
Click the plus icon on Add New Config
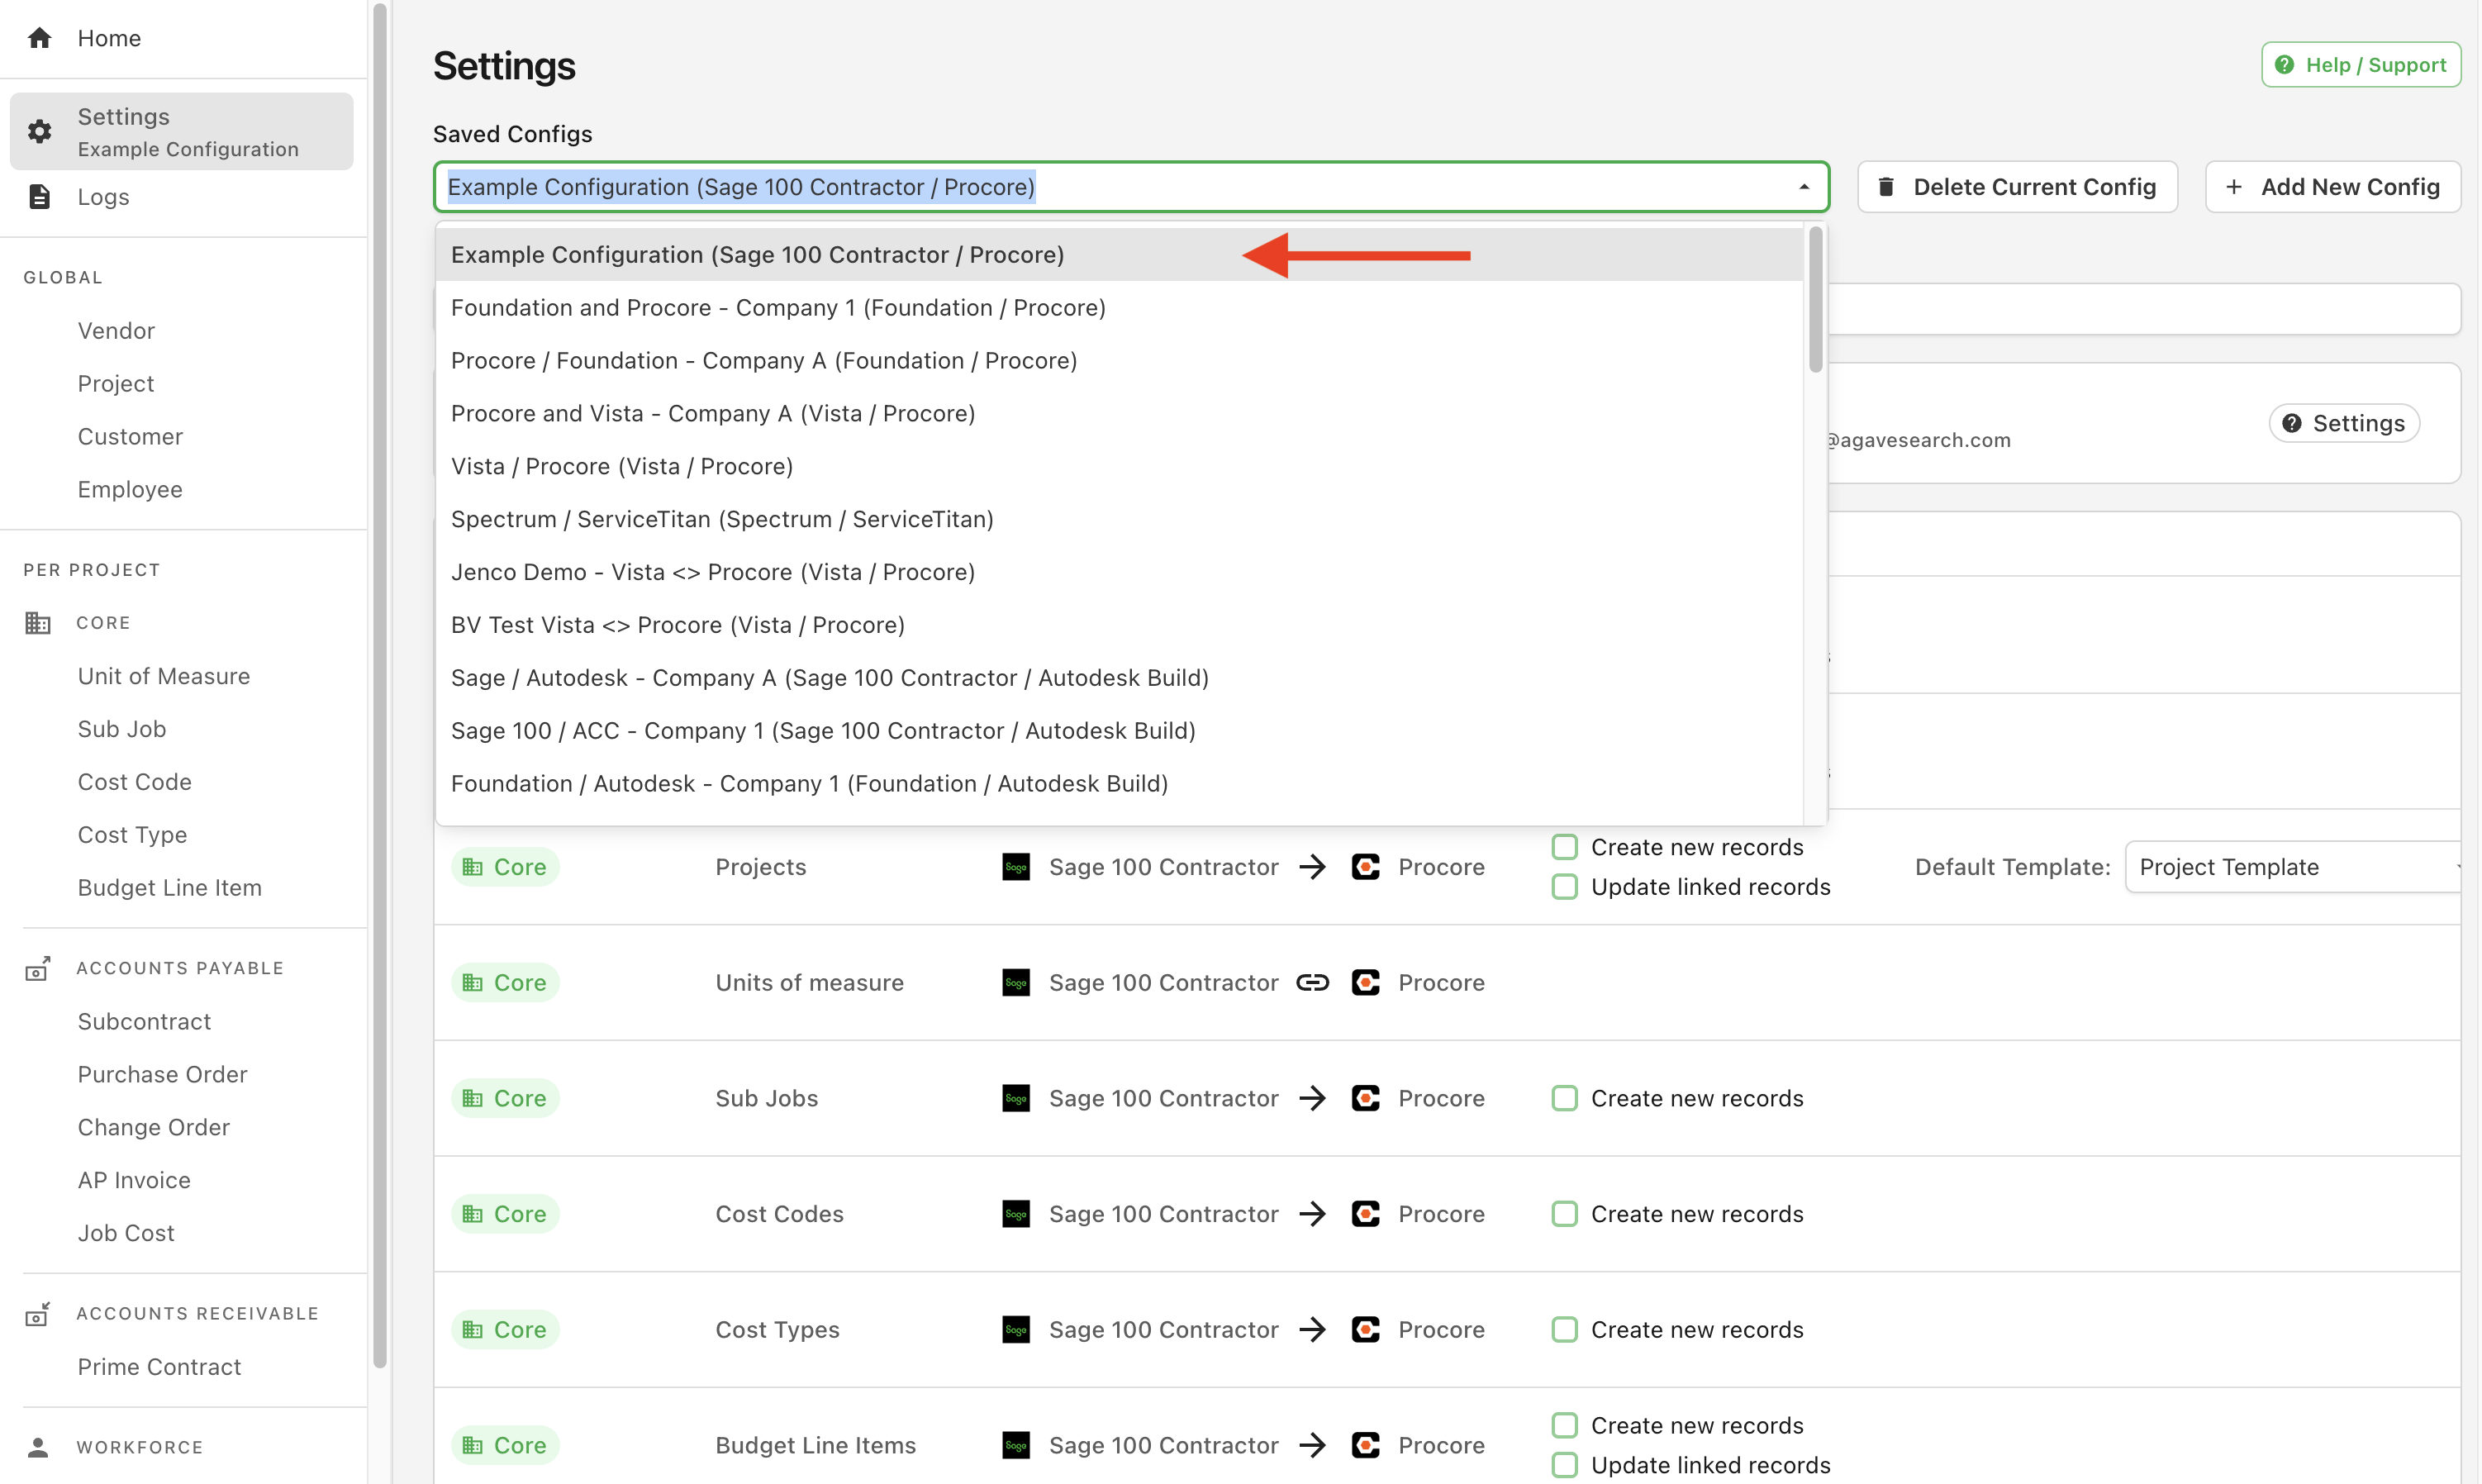[x=2234, y=187]
